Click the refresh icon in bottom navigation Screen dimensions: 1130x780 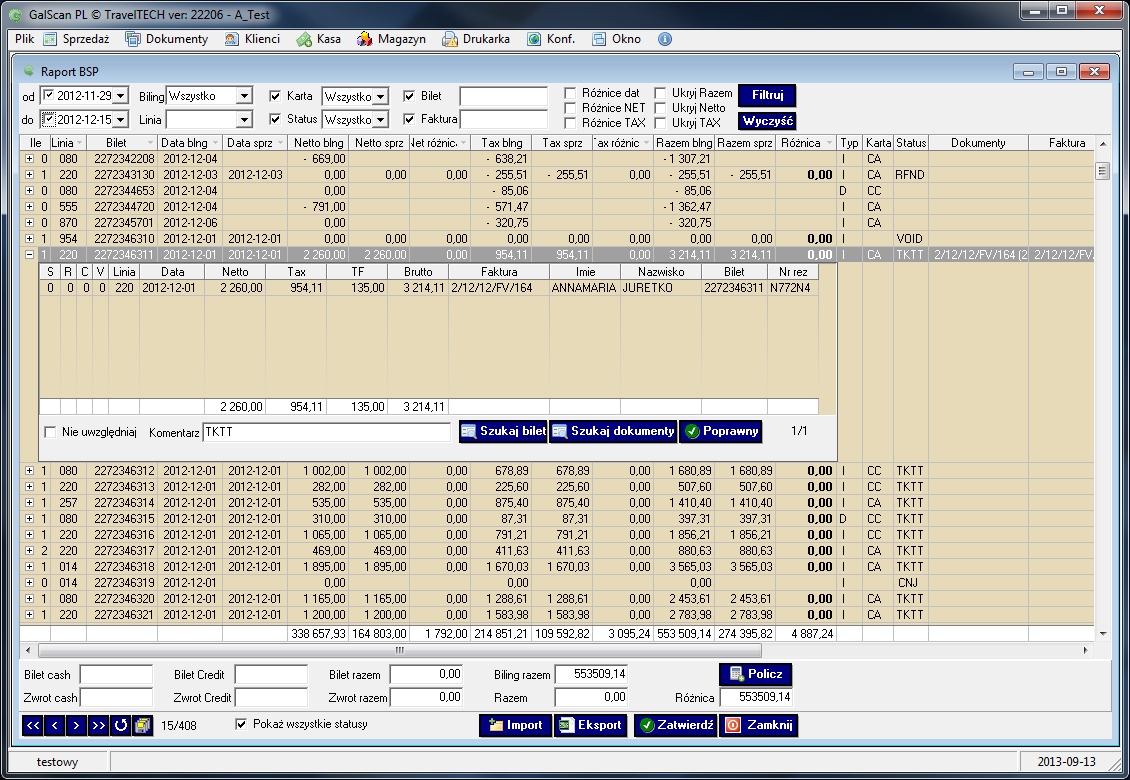click(121, 725)
